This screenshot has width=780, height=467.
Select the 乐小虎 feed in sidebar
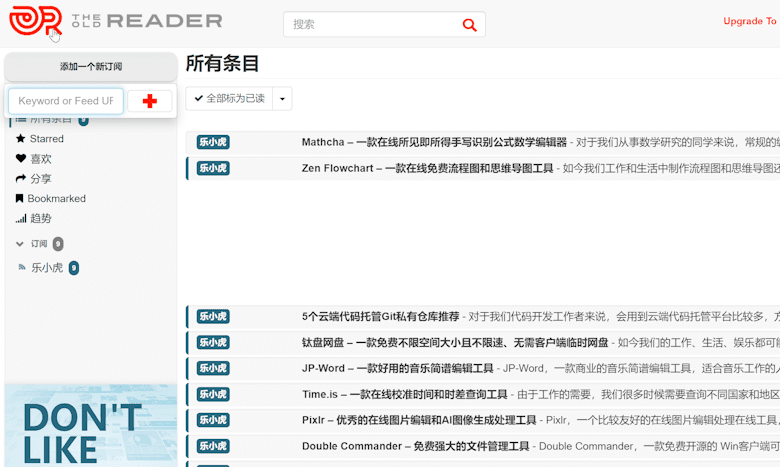click(x=47, y=268)
